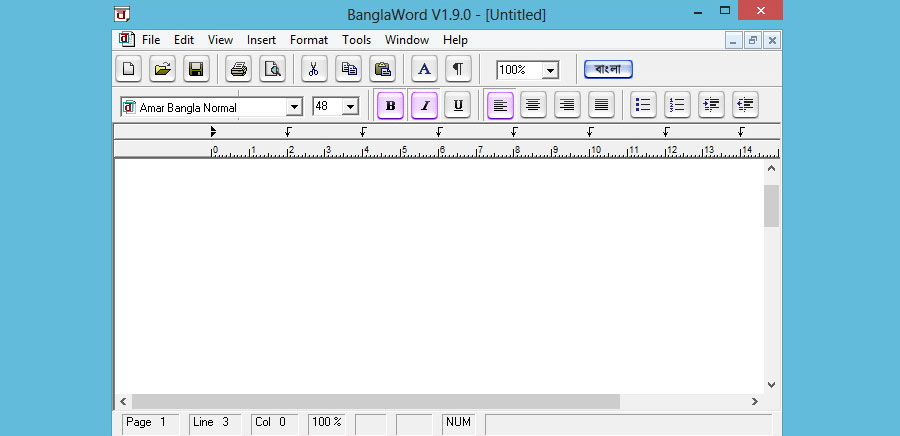Open the Tools menu

point(356,40)
